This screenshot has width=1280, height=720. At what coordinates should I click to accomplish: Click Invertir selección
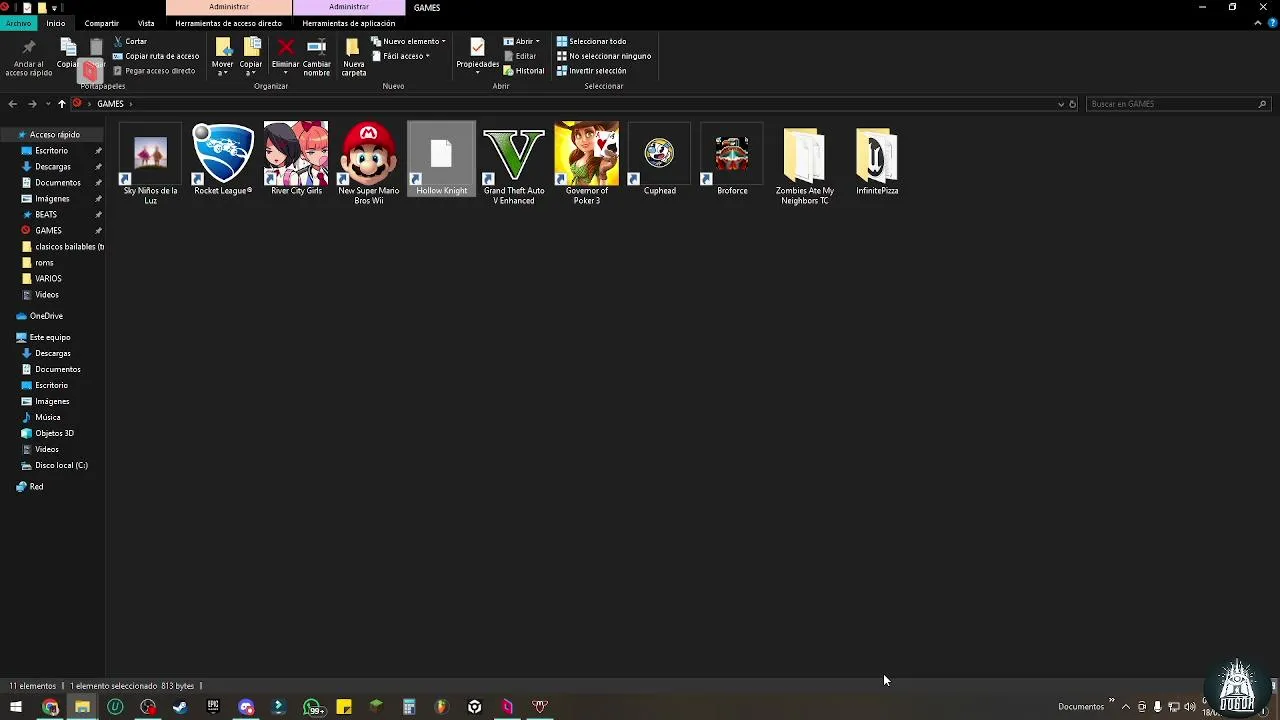coord(591,71)
